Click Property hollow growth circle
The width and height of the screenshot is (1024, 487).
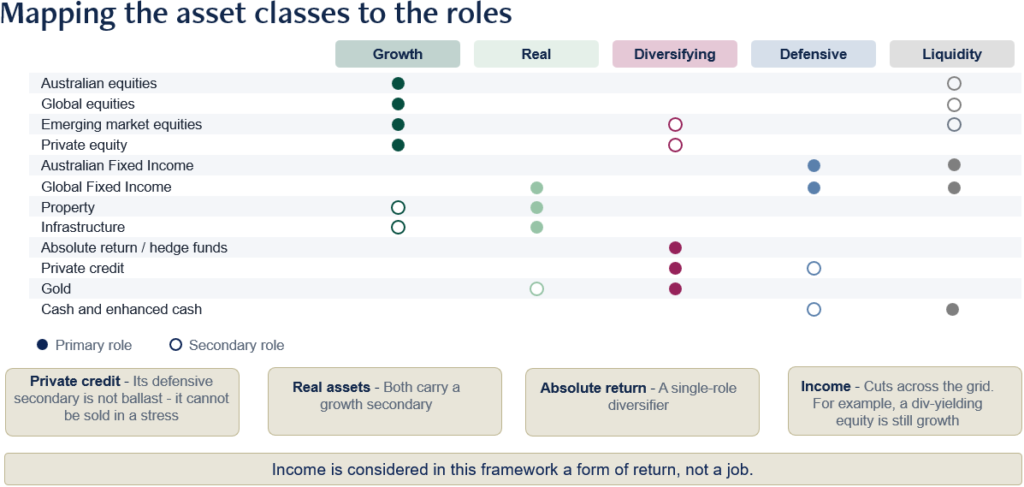pyautogui.click(x=398, y=208)
